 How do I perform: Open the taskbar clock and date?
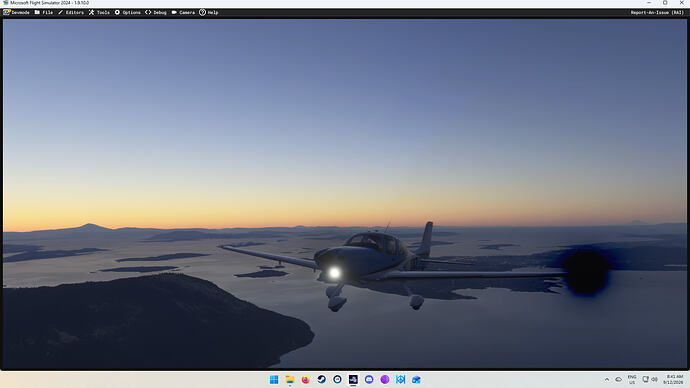click(x=674, y=379)
